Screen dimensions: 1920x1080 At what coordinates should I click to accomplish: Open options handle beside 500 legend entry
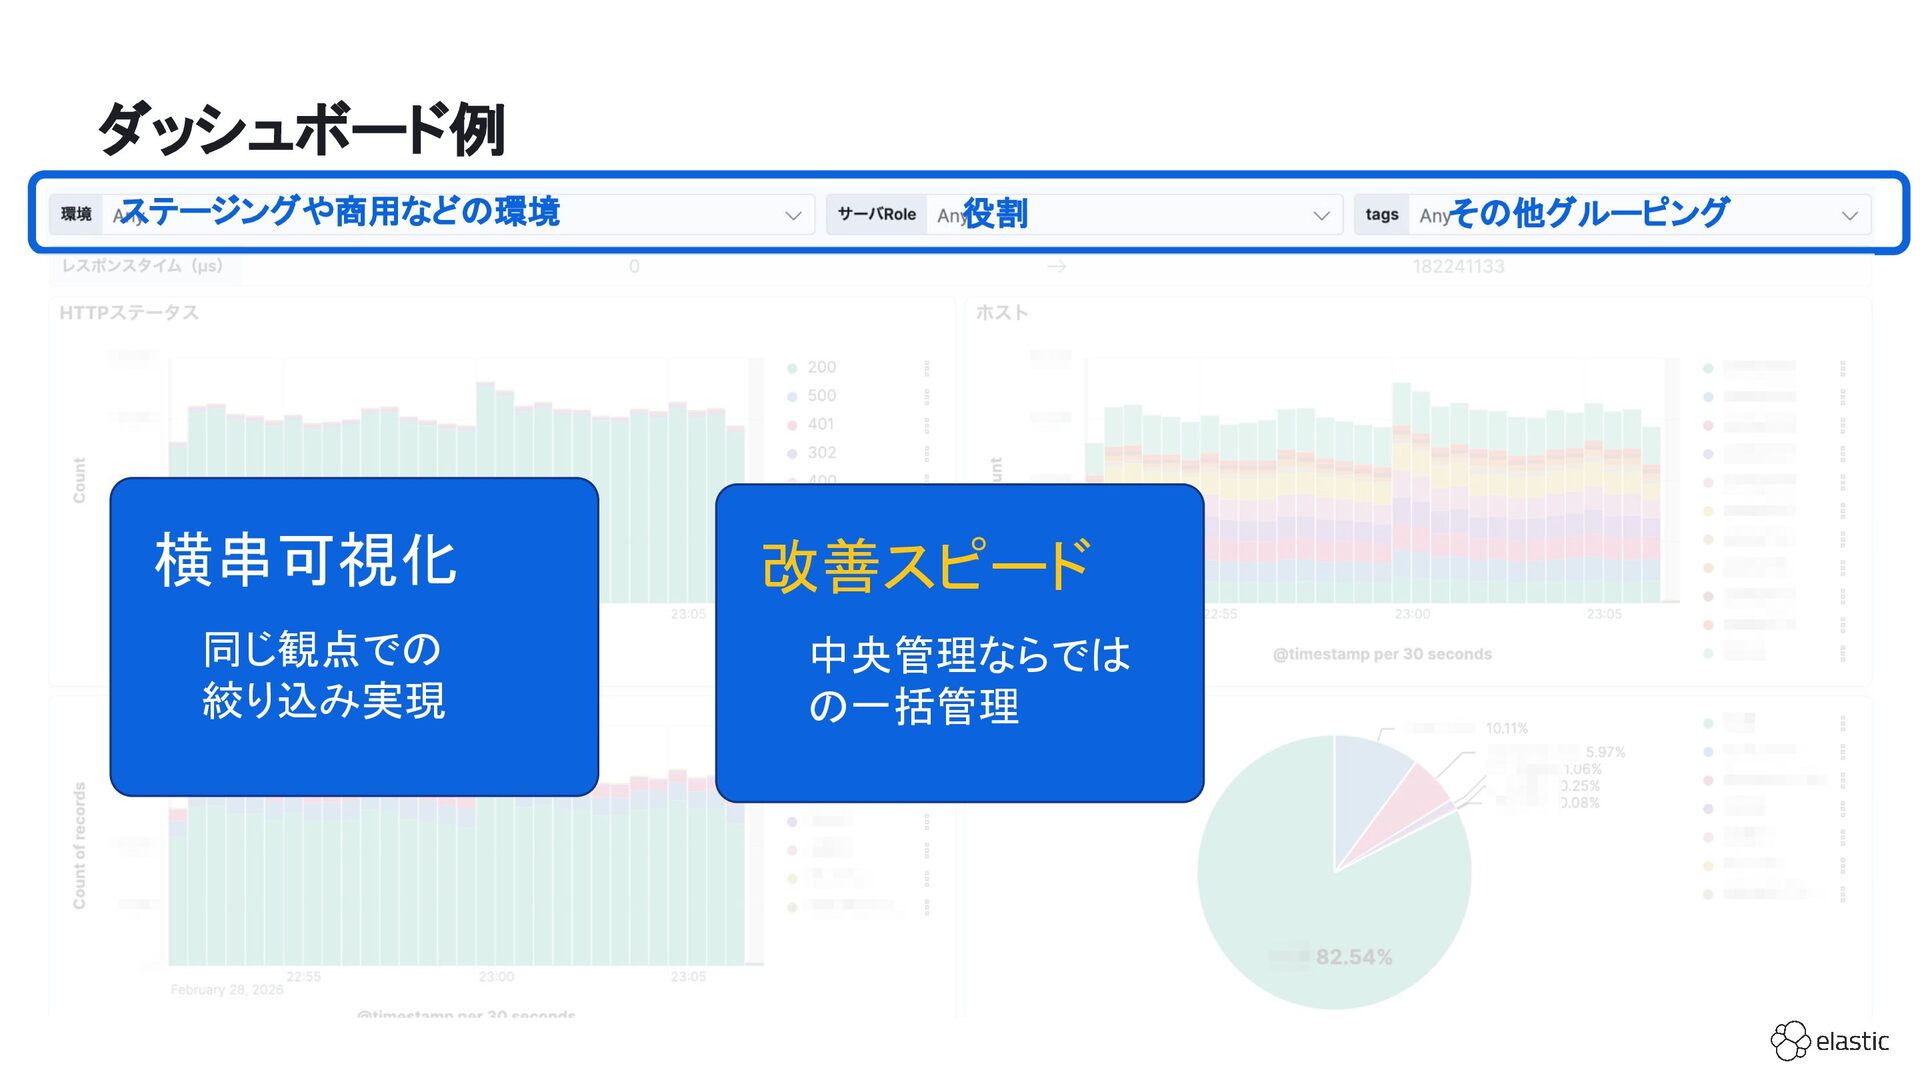click(927, 396)
